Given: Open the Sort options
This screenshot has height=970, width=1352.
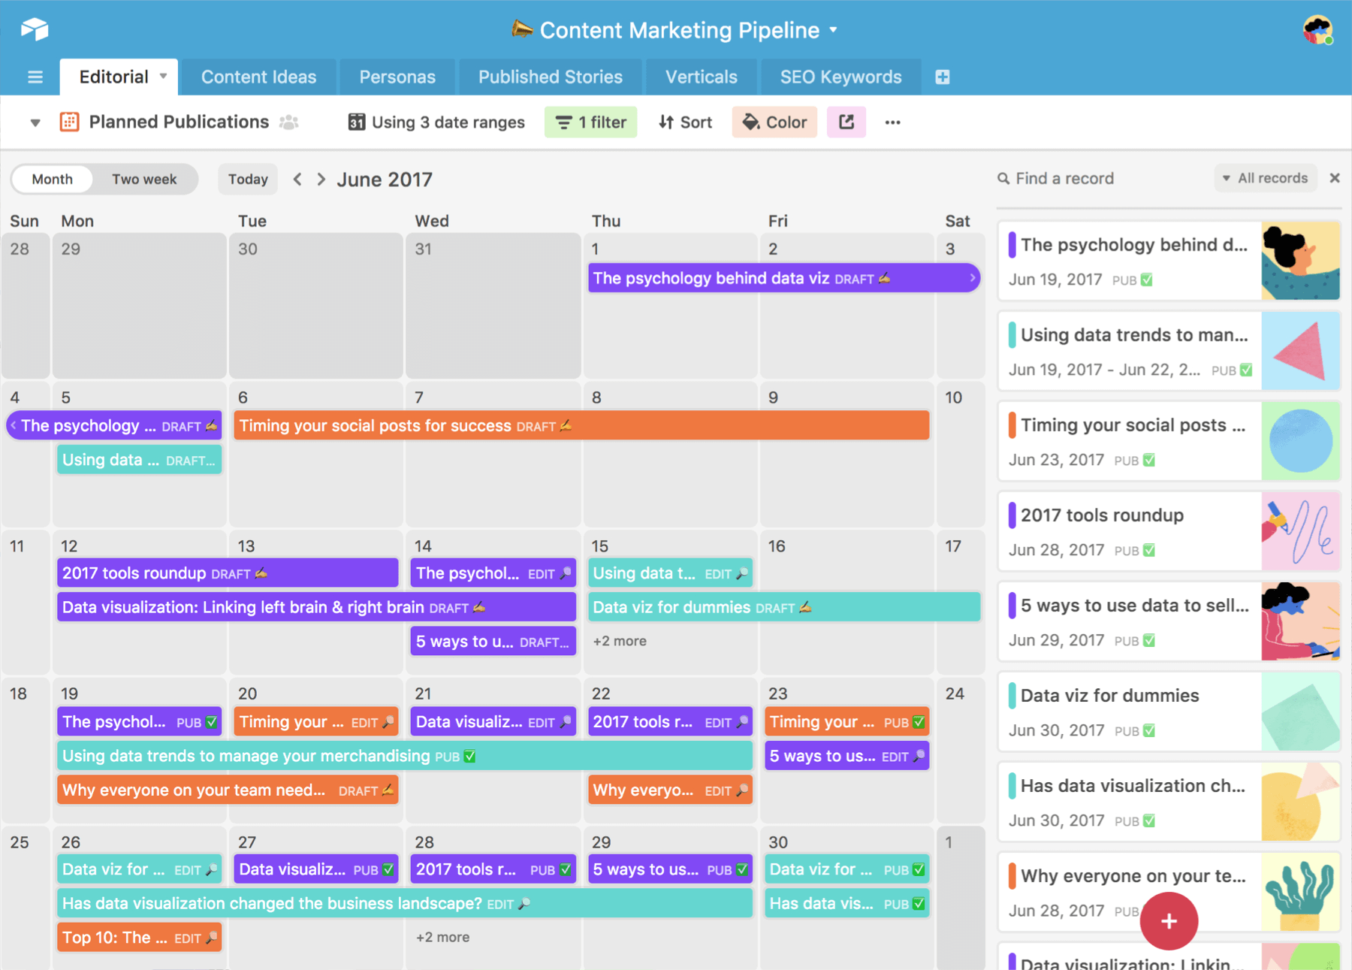Looking at the screenshot, I should (685, 122).
